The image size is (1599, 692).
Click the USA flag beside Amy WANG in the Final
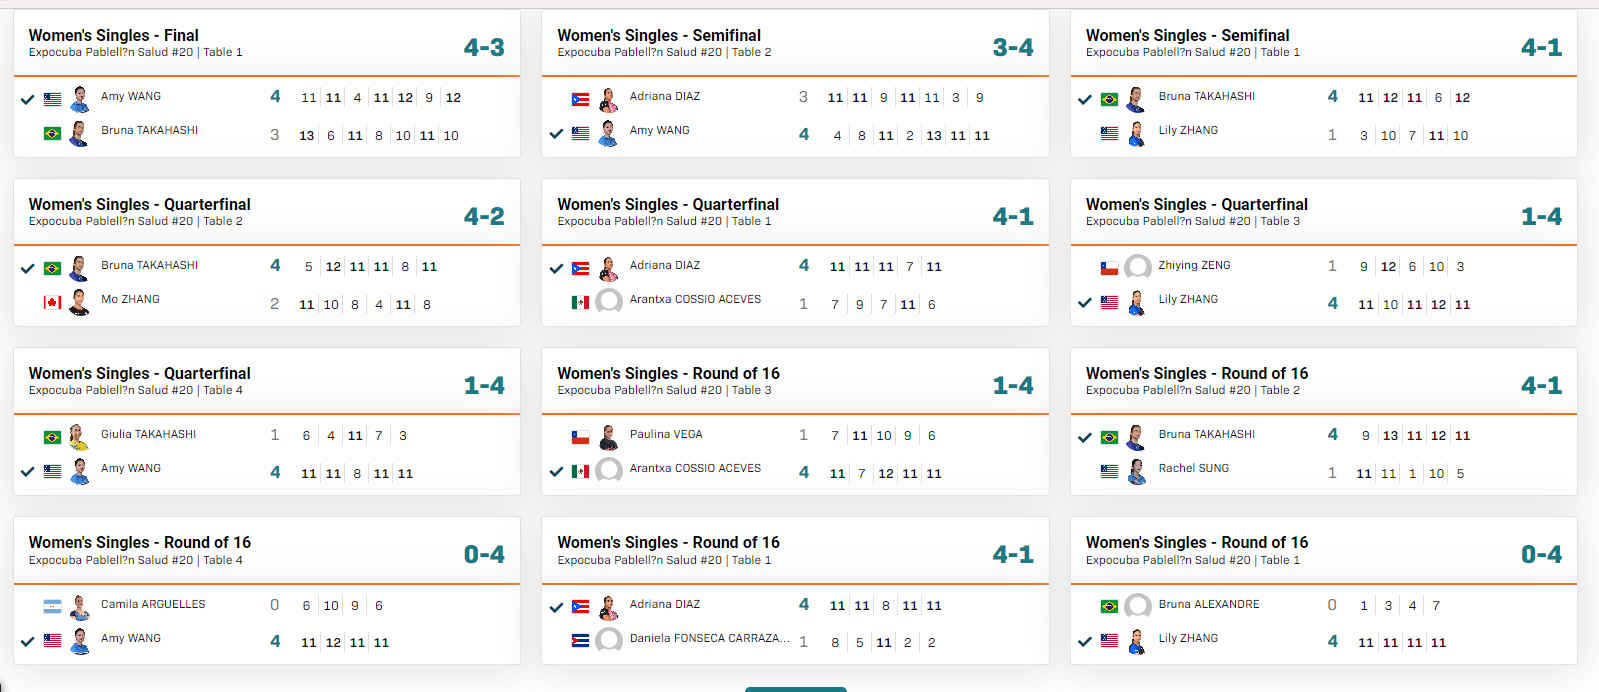[53, 99]
